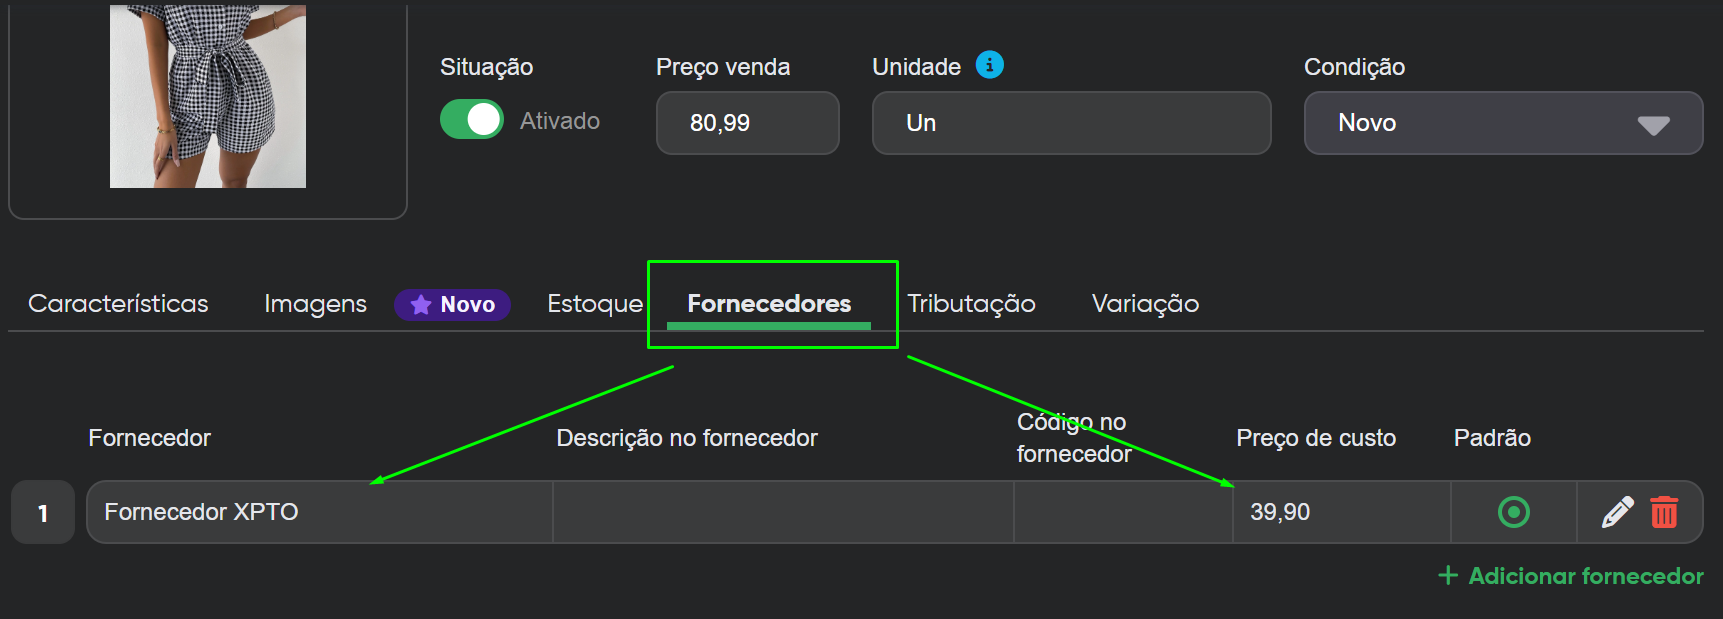Click the product image thumbnail

[x=208, y=97]
